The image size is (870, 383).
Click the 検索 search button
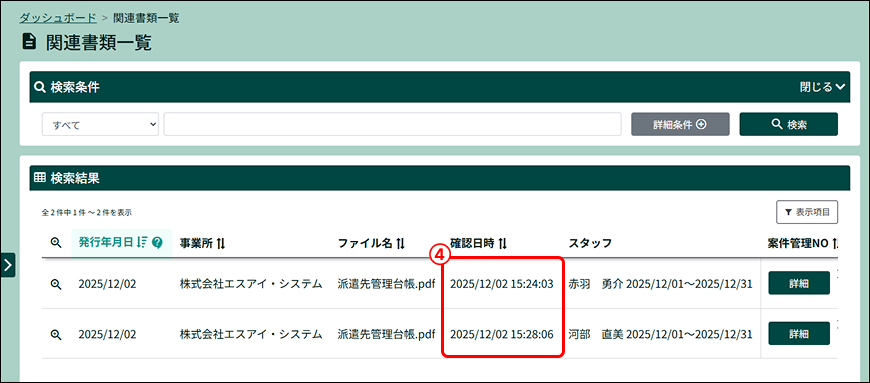[788, 124]
